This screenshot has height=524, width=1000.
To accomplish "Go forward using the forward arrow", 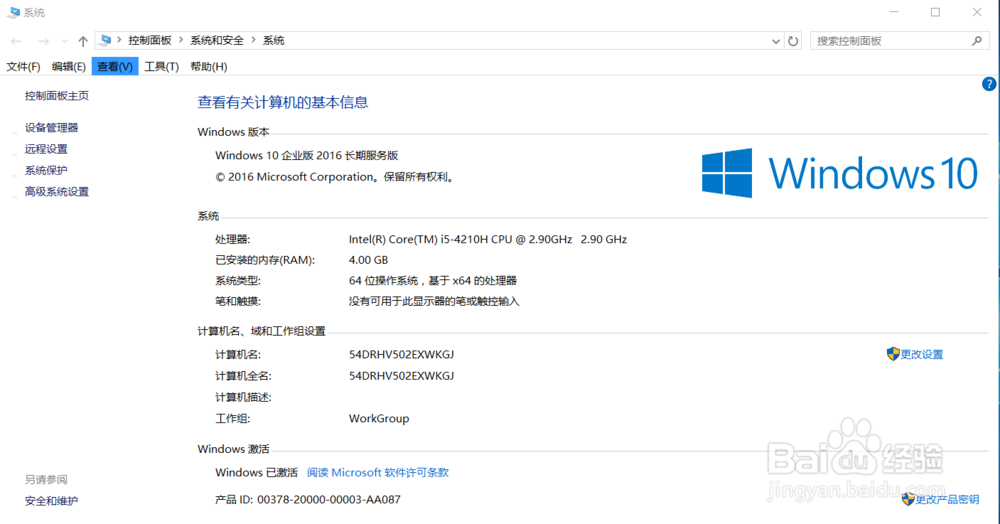I will 43,41.
